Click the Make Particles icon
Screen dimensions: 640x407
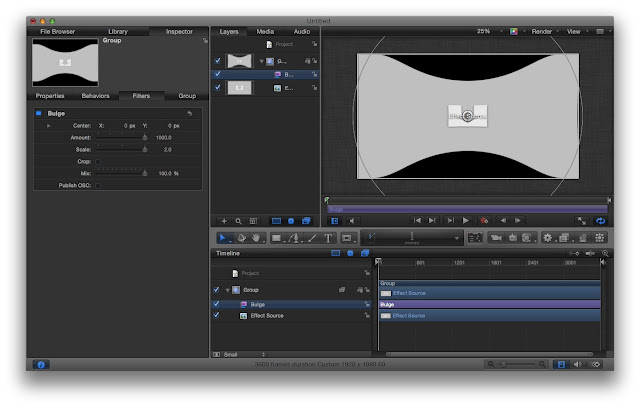583,238
